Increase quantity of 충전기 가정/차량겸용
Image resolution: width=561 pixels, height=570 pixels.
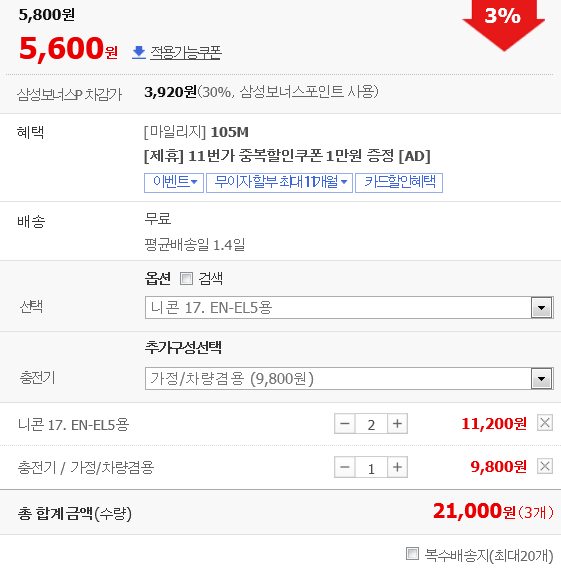pos(397,467)
